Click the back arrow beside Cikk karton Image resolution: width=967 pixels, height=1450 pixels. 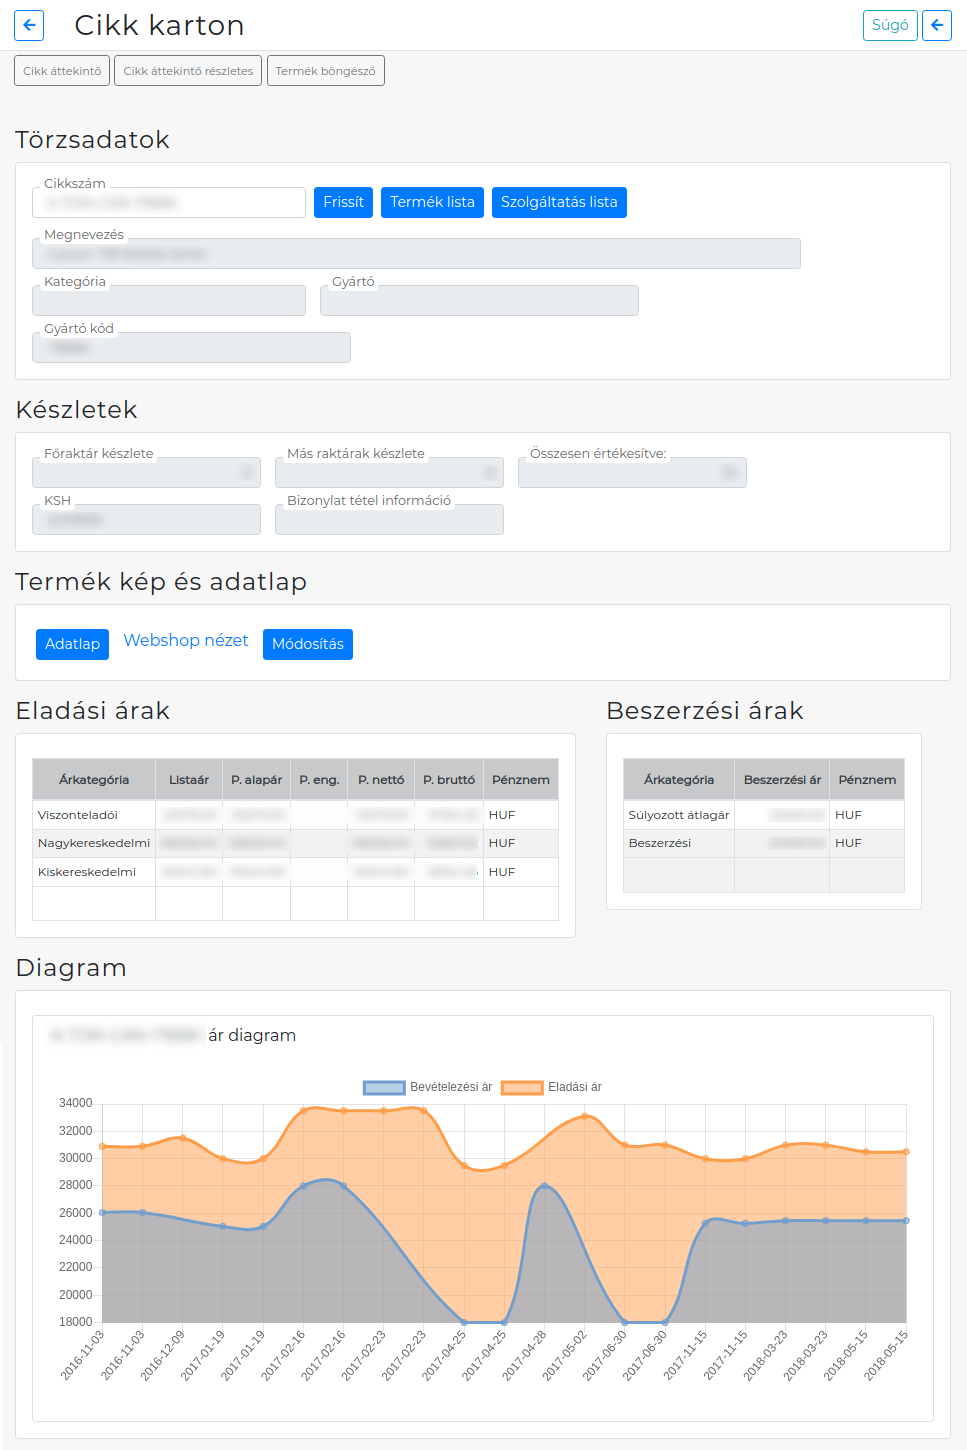point(29,25)
